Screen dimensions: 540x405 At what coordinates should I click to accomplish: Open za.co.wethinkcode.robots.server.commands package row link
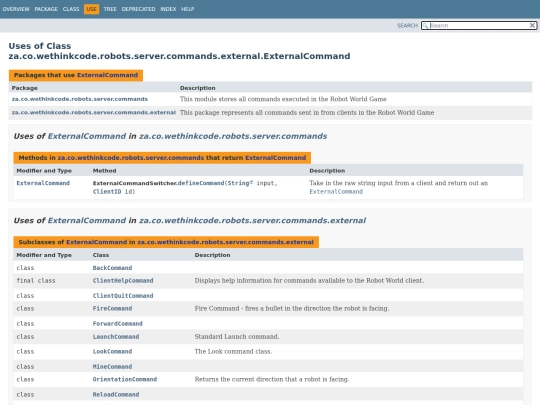80,99
